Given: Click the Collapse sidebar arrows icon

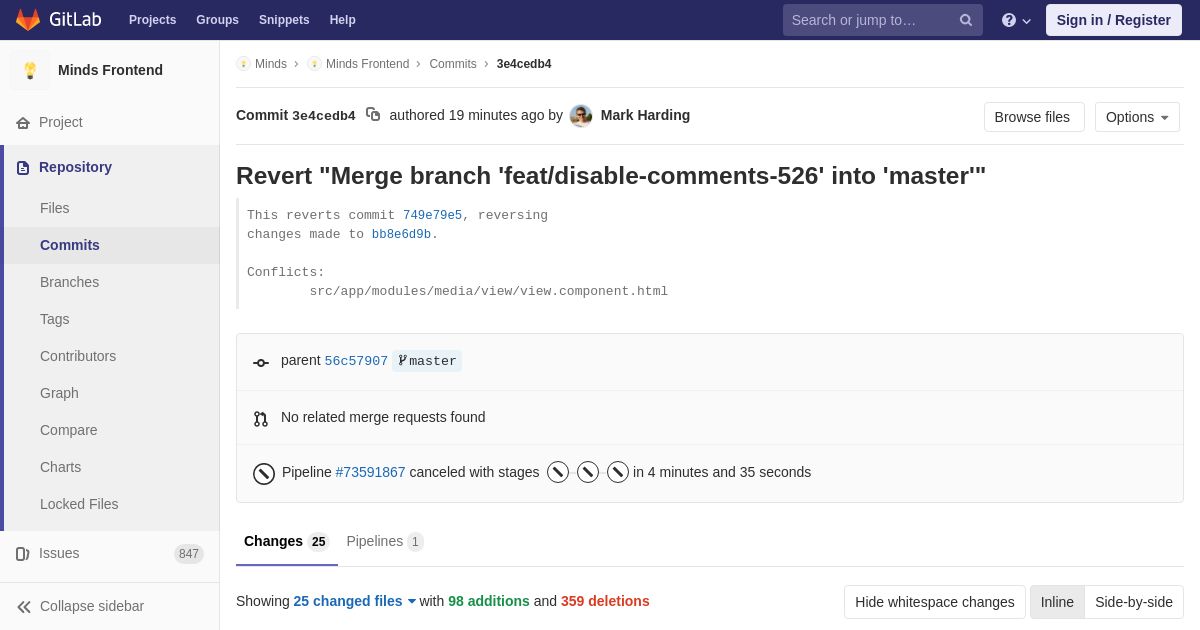Looking at the screenshot, I should pos(24,606).
